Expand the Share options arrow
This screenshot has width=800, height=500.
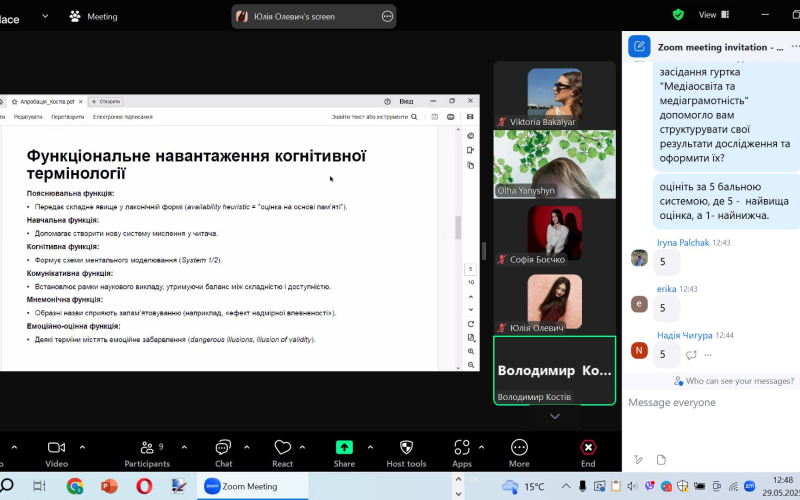coord(370,448)
